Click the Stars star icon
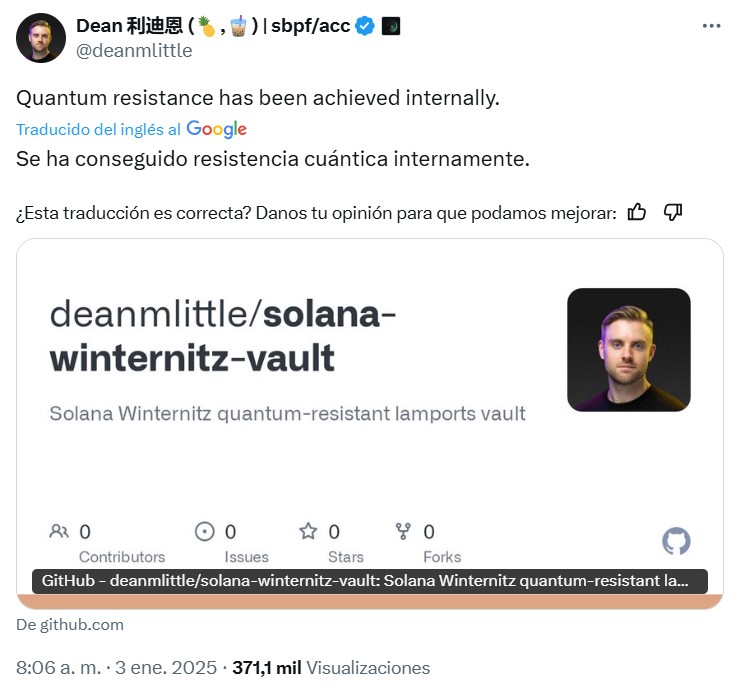Viewport: 740px width, 692px height. [308, 531]
